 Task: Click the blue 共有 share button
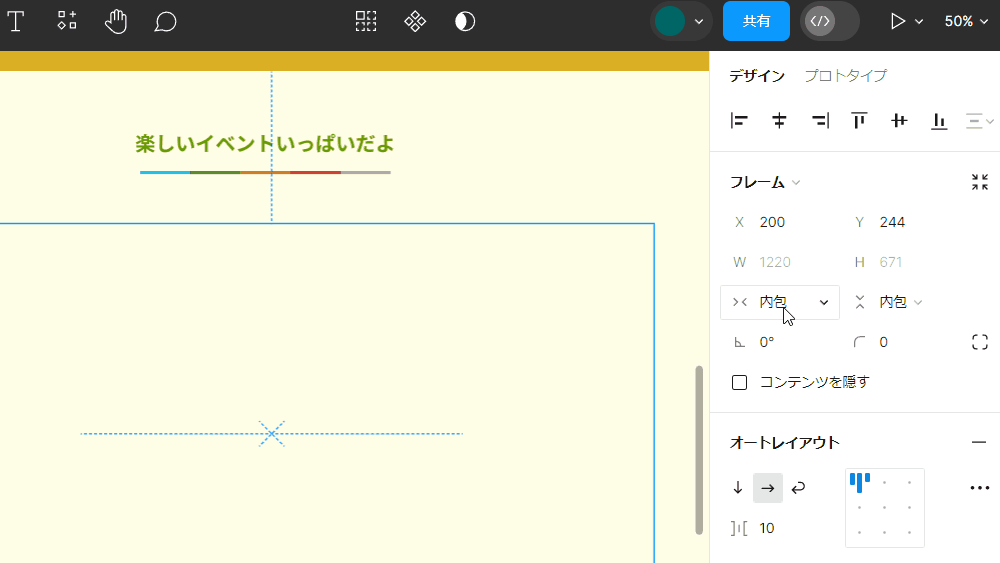coord(756,21)
